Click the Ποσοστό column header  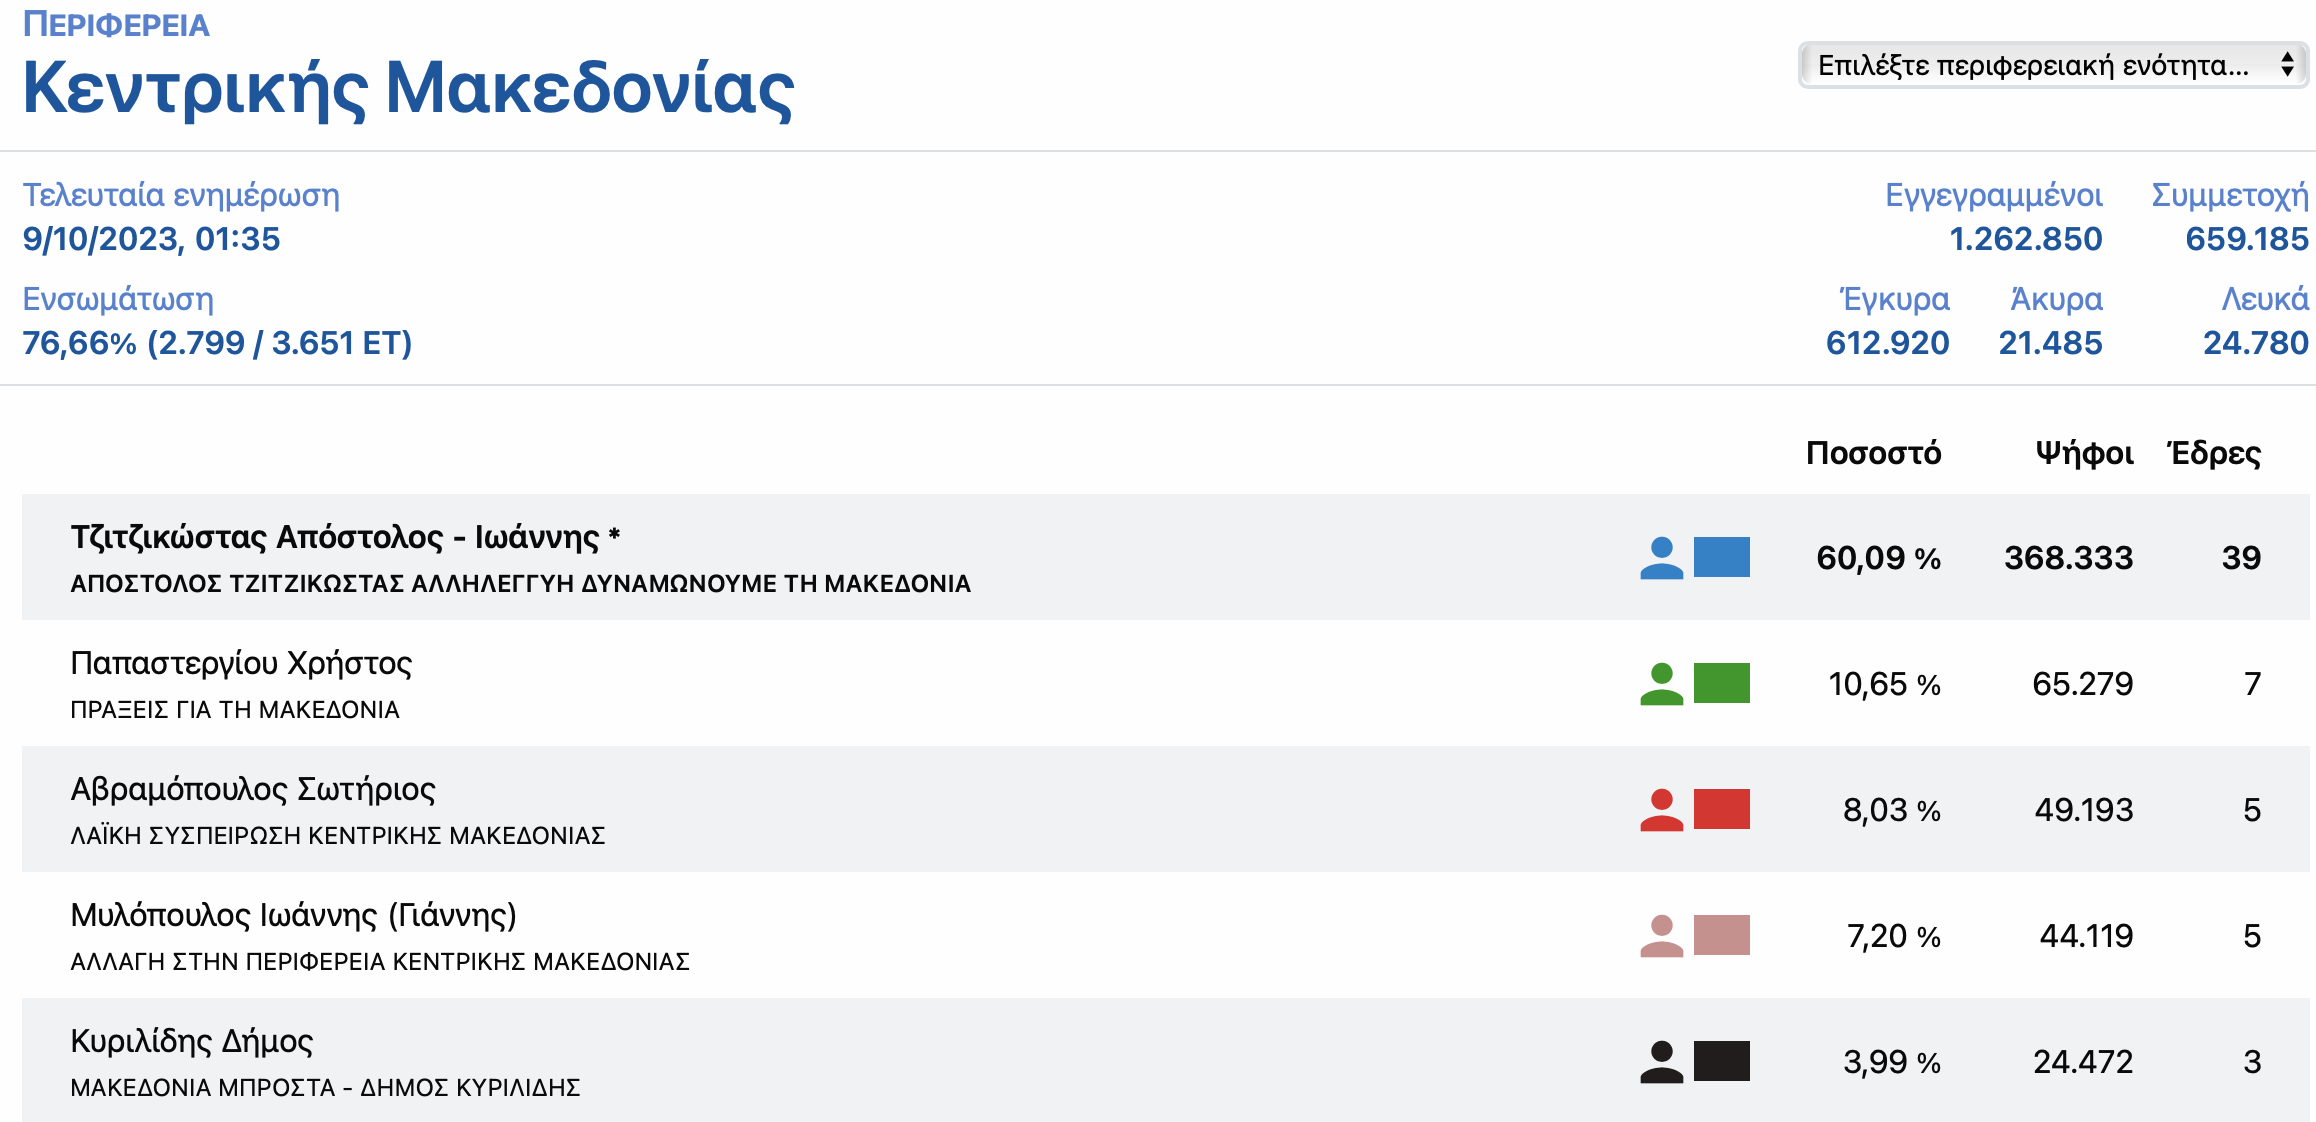click(1873, 453)
